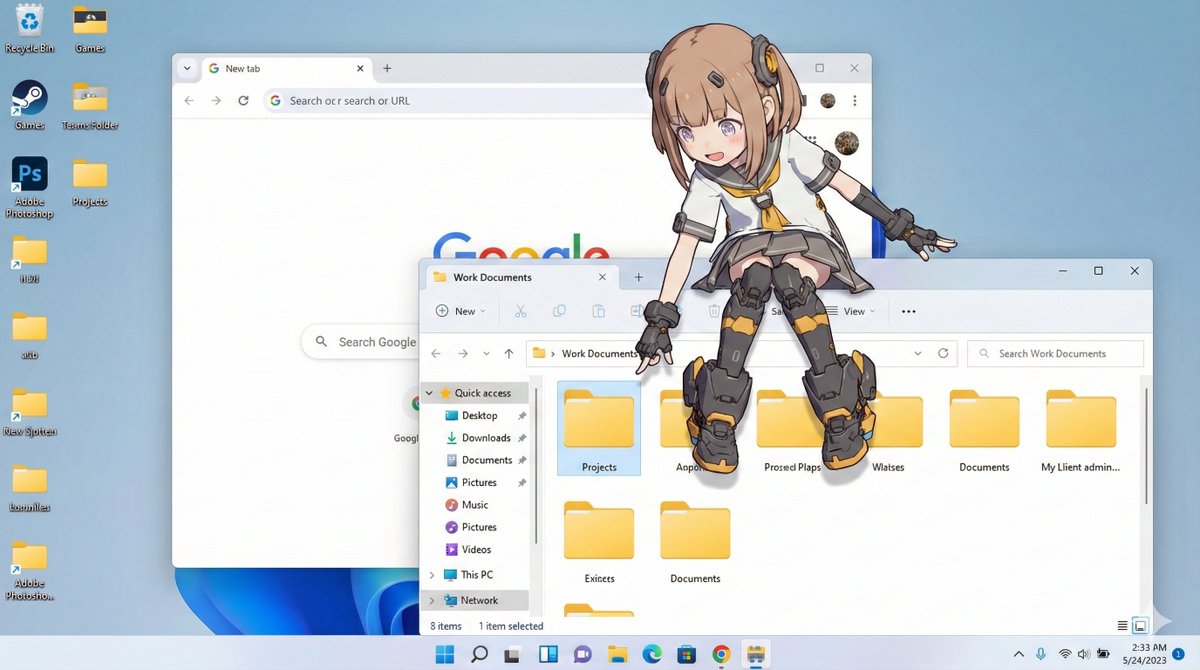The height and width of the screenshot is (670, 1200).
Task: Refresh the Work Documents folder
Action: point(942,353)
